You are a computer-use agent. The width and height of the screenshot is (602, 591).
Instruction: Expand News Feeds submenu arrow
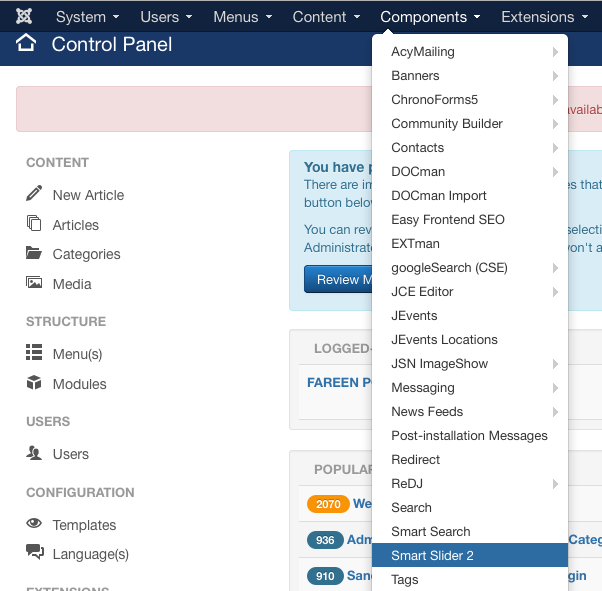click(x=555, y=412)
